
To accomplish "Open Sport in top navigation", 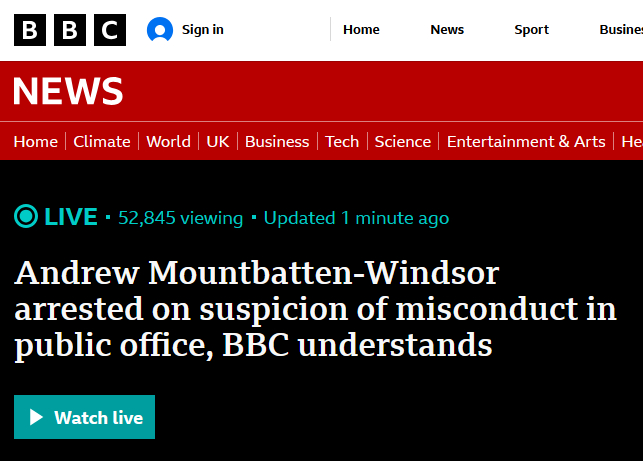I will click(x=531, y=30).
